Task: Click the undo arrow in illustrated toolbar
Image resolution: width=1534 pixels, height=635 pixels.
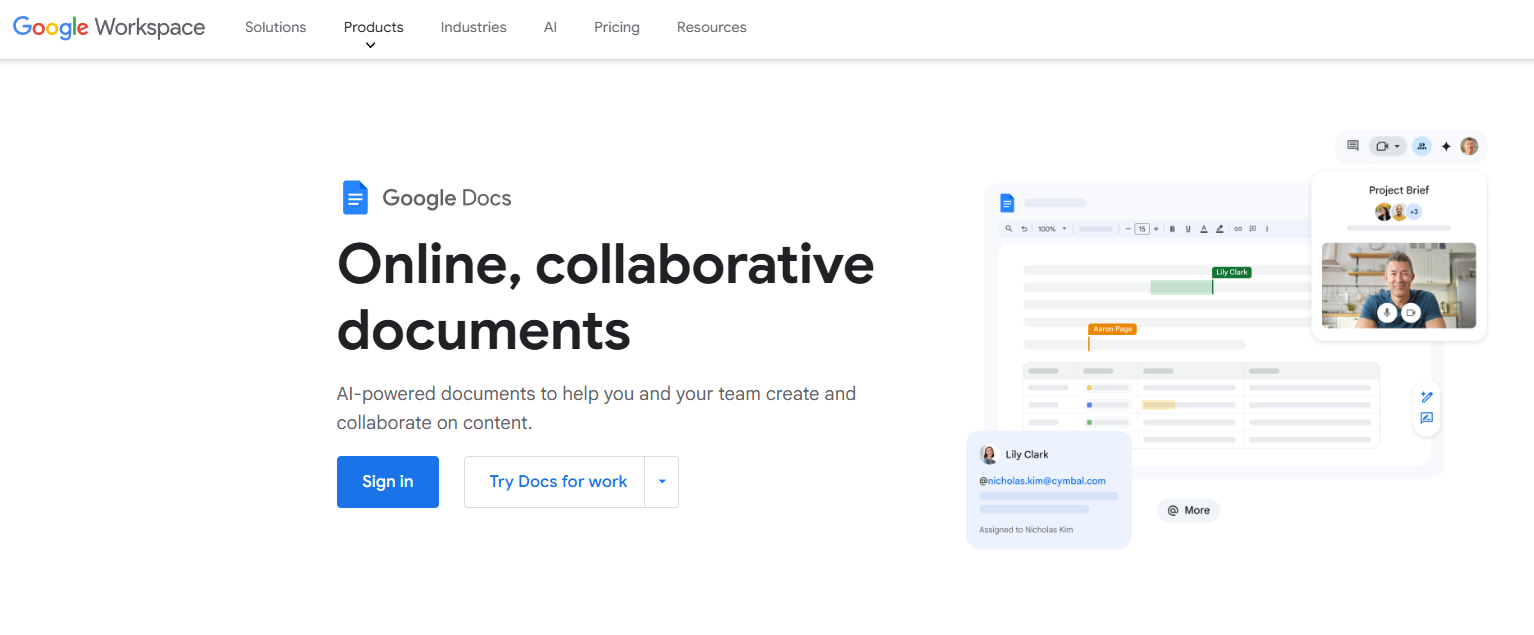Action: tap(1024, 229)
